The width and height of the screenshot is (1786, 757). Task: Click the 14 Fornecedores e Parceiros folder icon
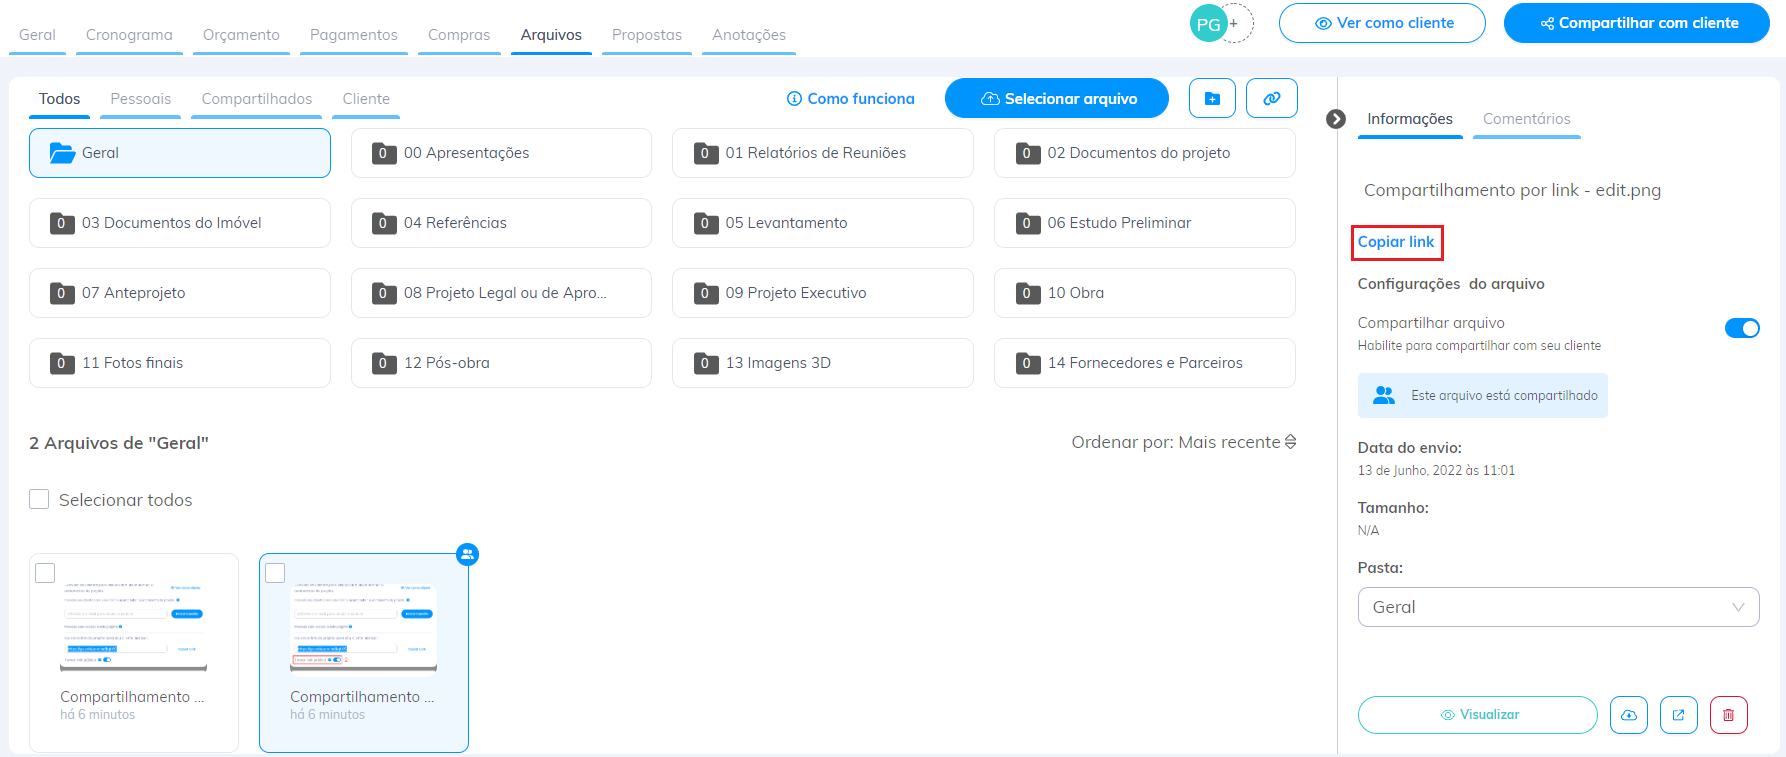point(1027,363)
